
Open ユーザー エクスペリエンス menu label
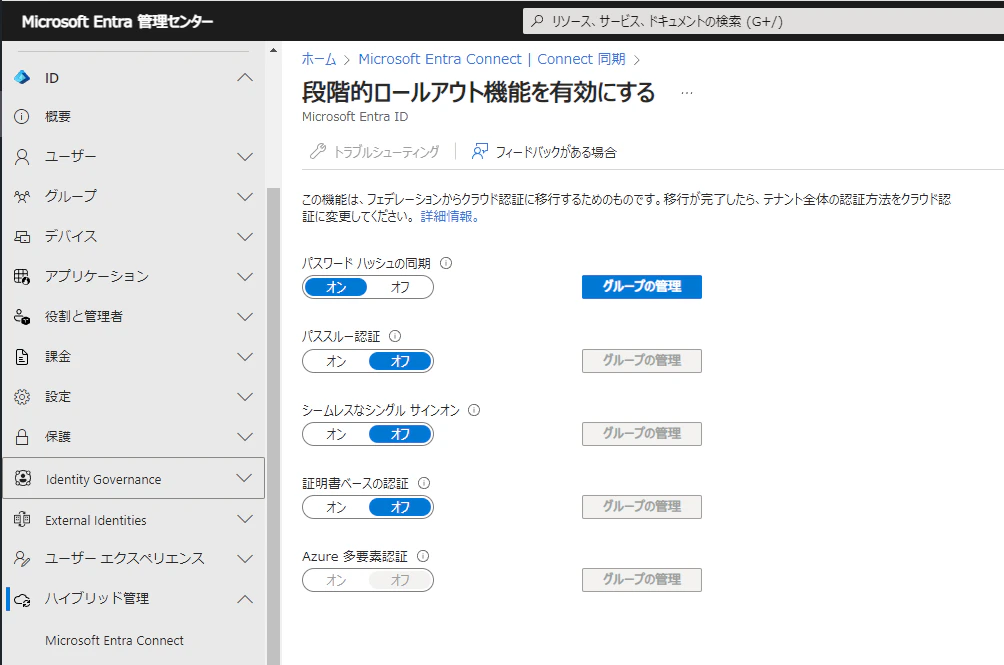click(x=124, y=559)
